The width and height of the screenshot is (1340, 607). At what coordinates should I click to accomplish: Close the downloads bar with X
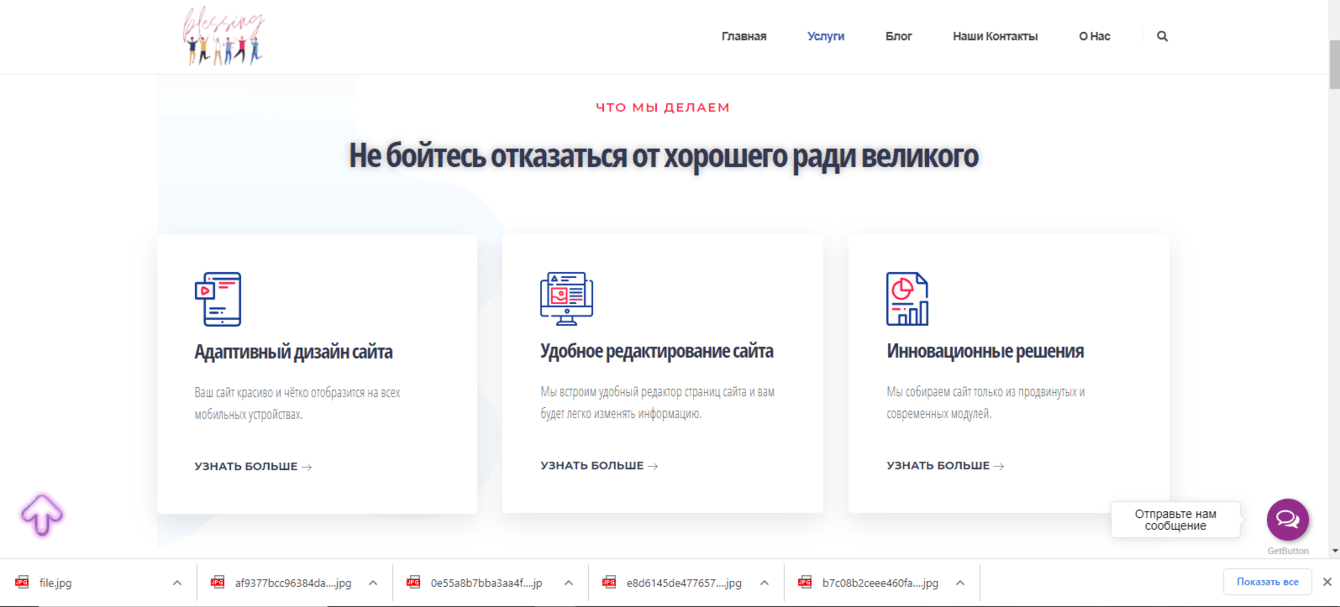tap(1327, 582)
